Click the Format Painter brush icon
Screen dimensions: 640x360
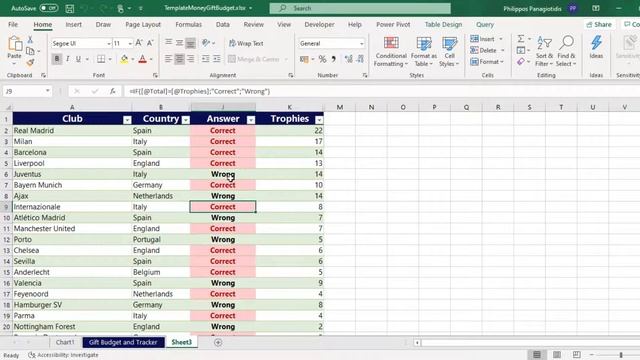pos(30,62)
